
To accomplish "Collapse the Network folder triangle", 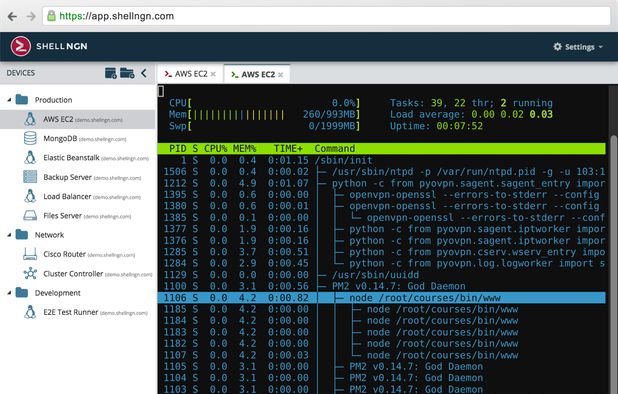I will point(9,235).
